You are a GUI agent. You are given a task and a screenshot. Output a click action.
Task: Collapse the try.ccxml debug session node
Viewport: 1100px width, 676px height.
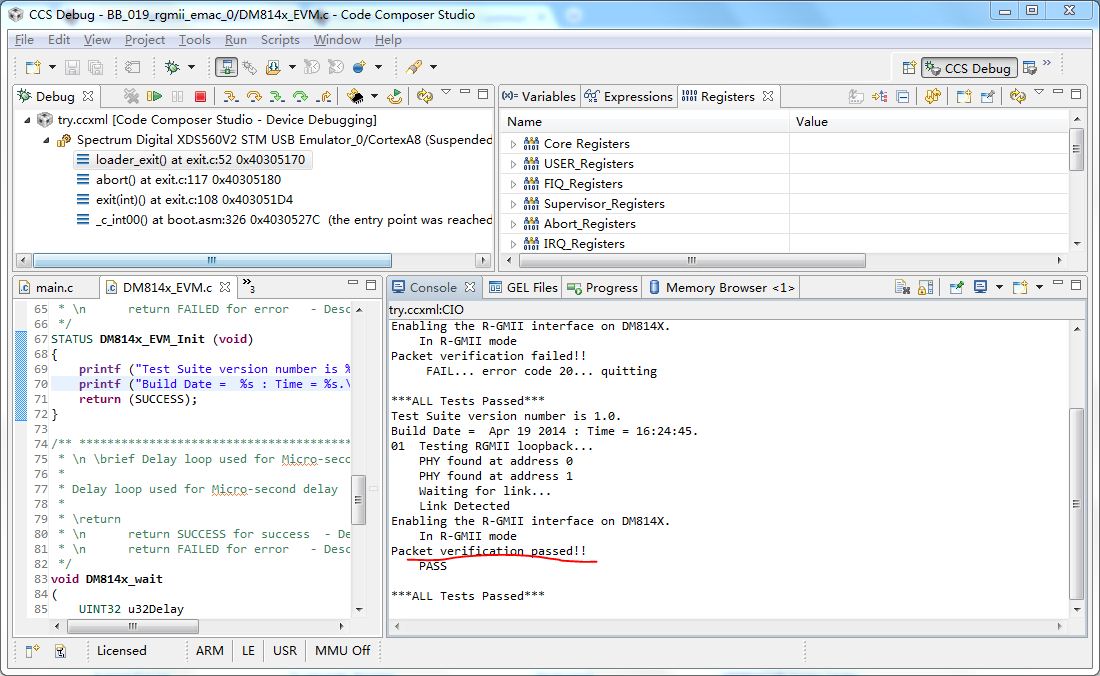[27, 120]
